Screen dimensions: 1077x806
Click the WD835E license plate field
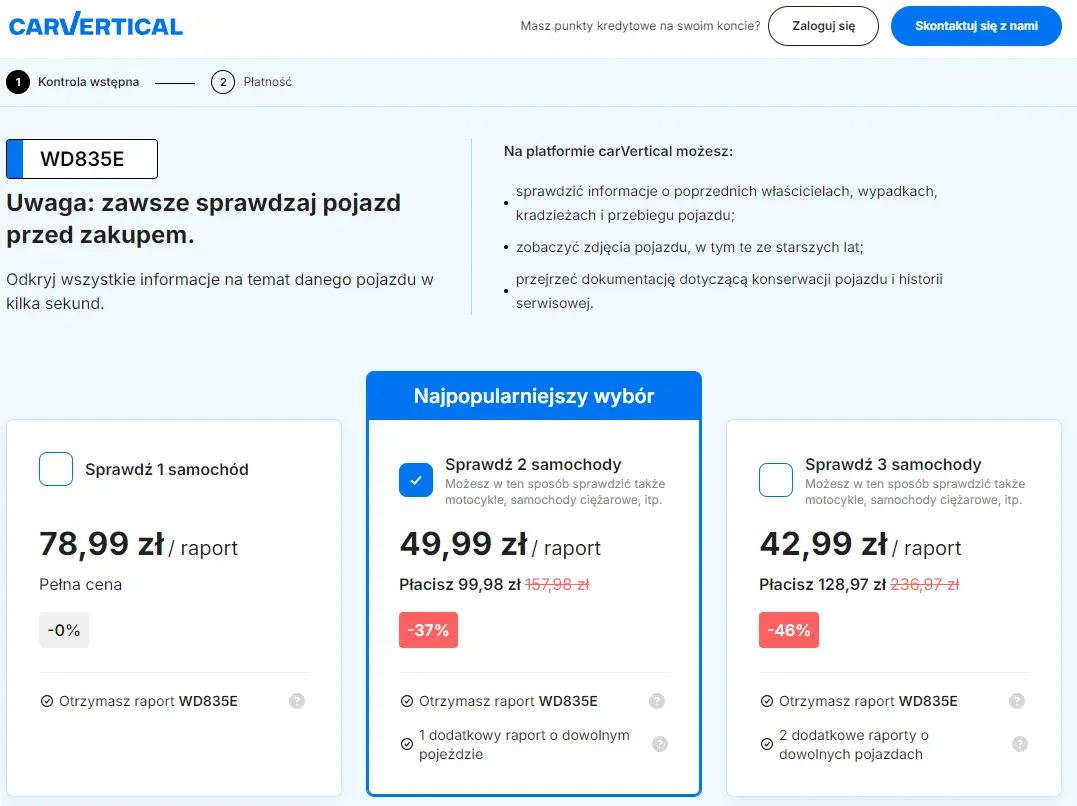pyautogui.click(x=82, y=158)
